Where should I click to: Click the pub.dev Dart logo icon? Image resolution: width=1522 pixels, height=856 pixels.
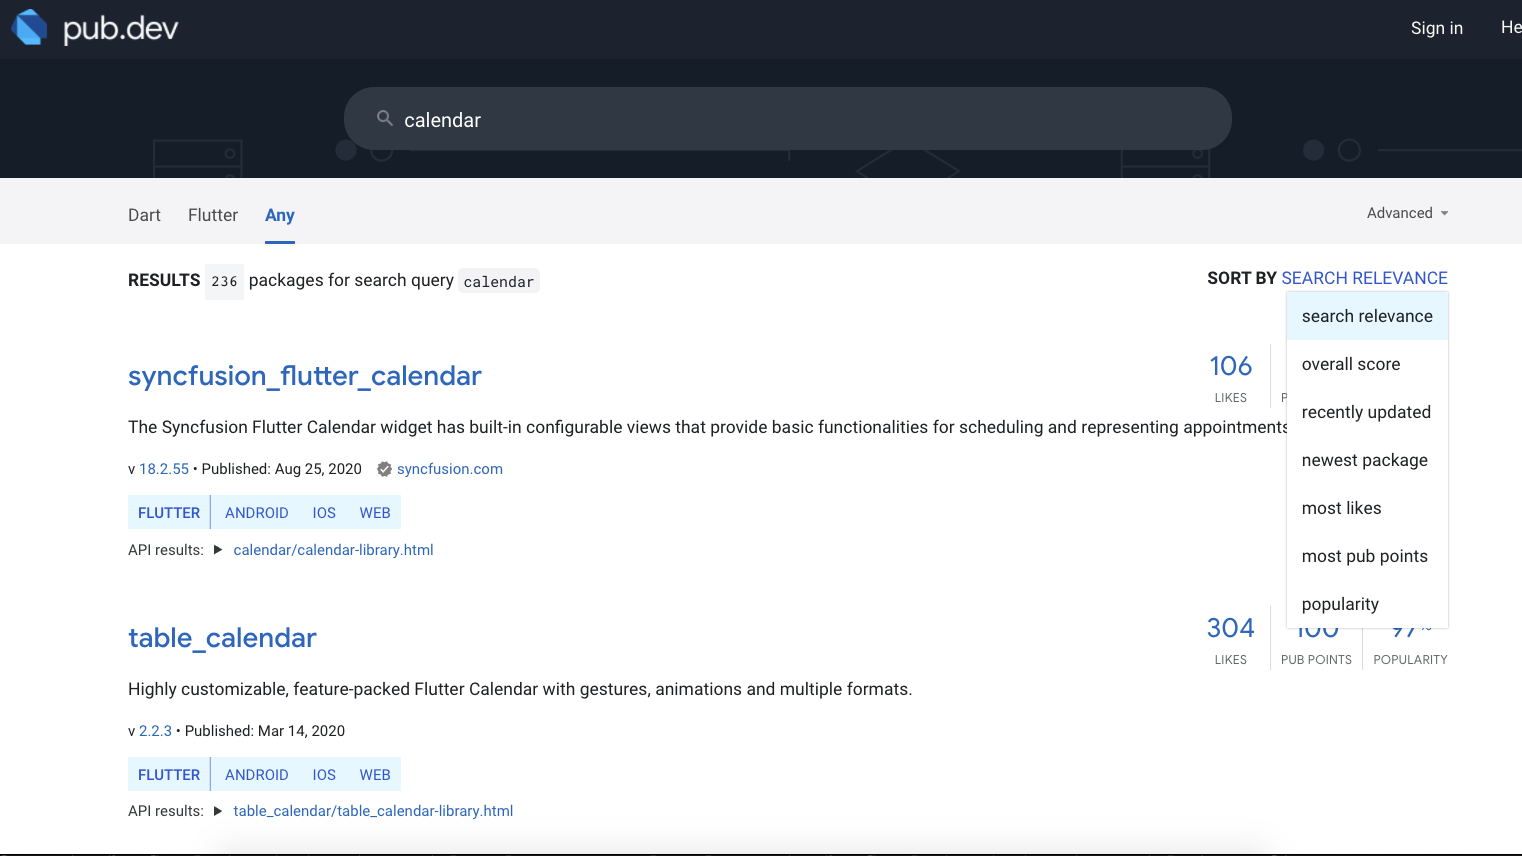pyautogui.click(x=29, y=27)
